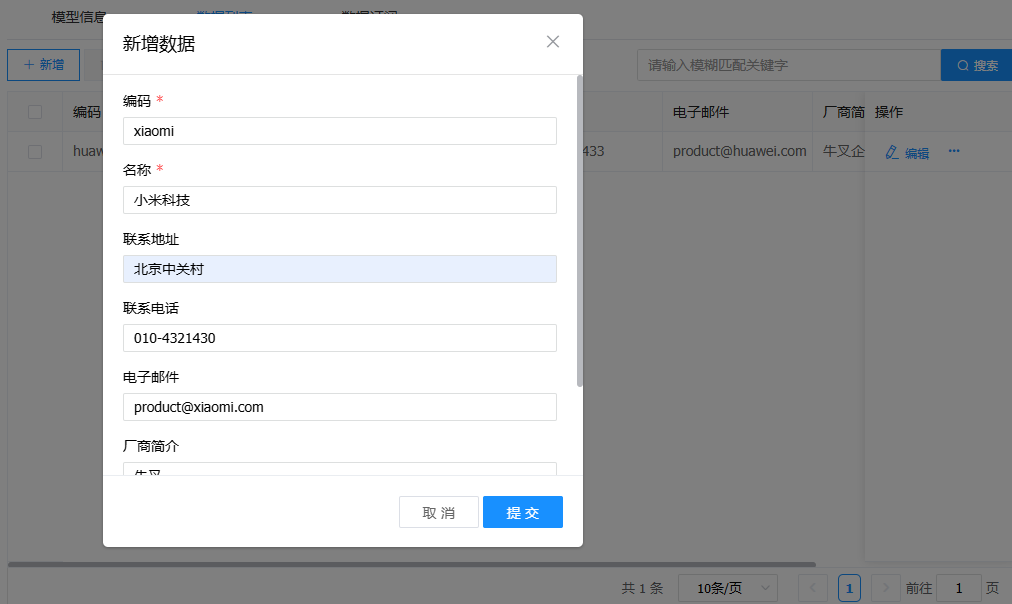The width and height of the screenshot is (1012, 604).
Task: Switch to the 模型信息 tab
Action: point(78,17)
